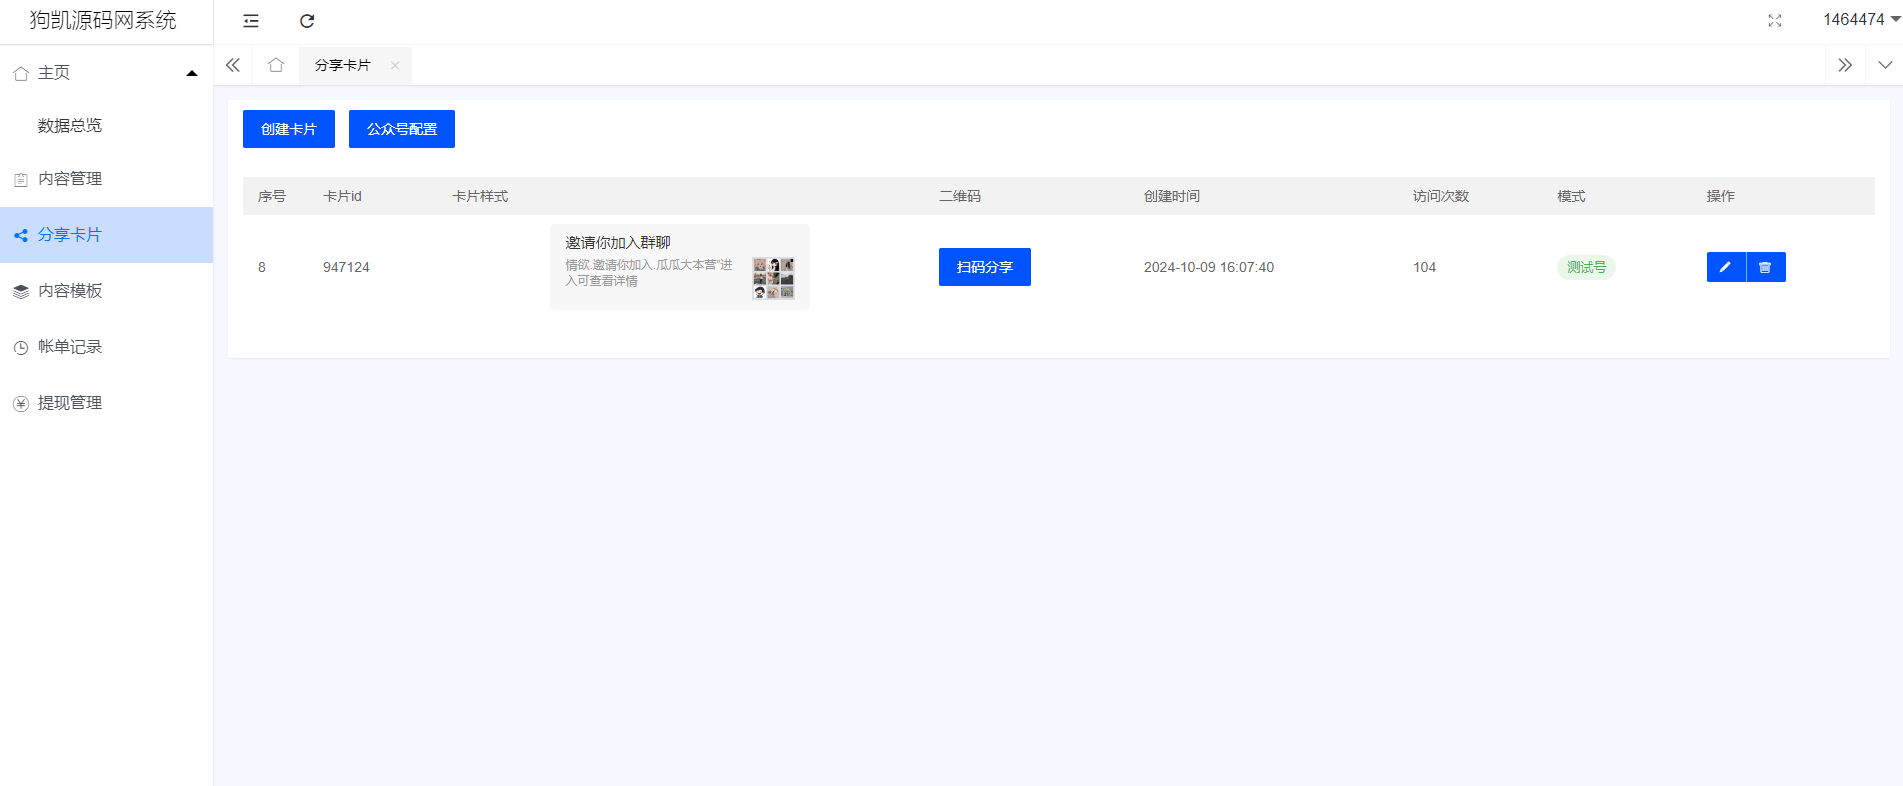Open 数据总览 in the sidebar
This screenshot has width=1903, height=786.
click(70, 125)
